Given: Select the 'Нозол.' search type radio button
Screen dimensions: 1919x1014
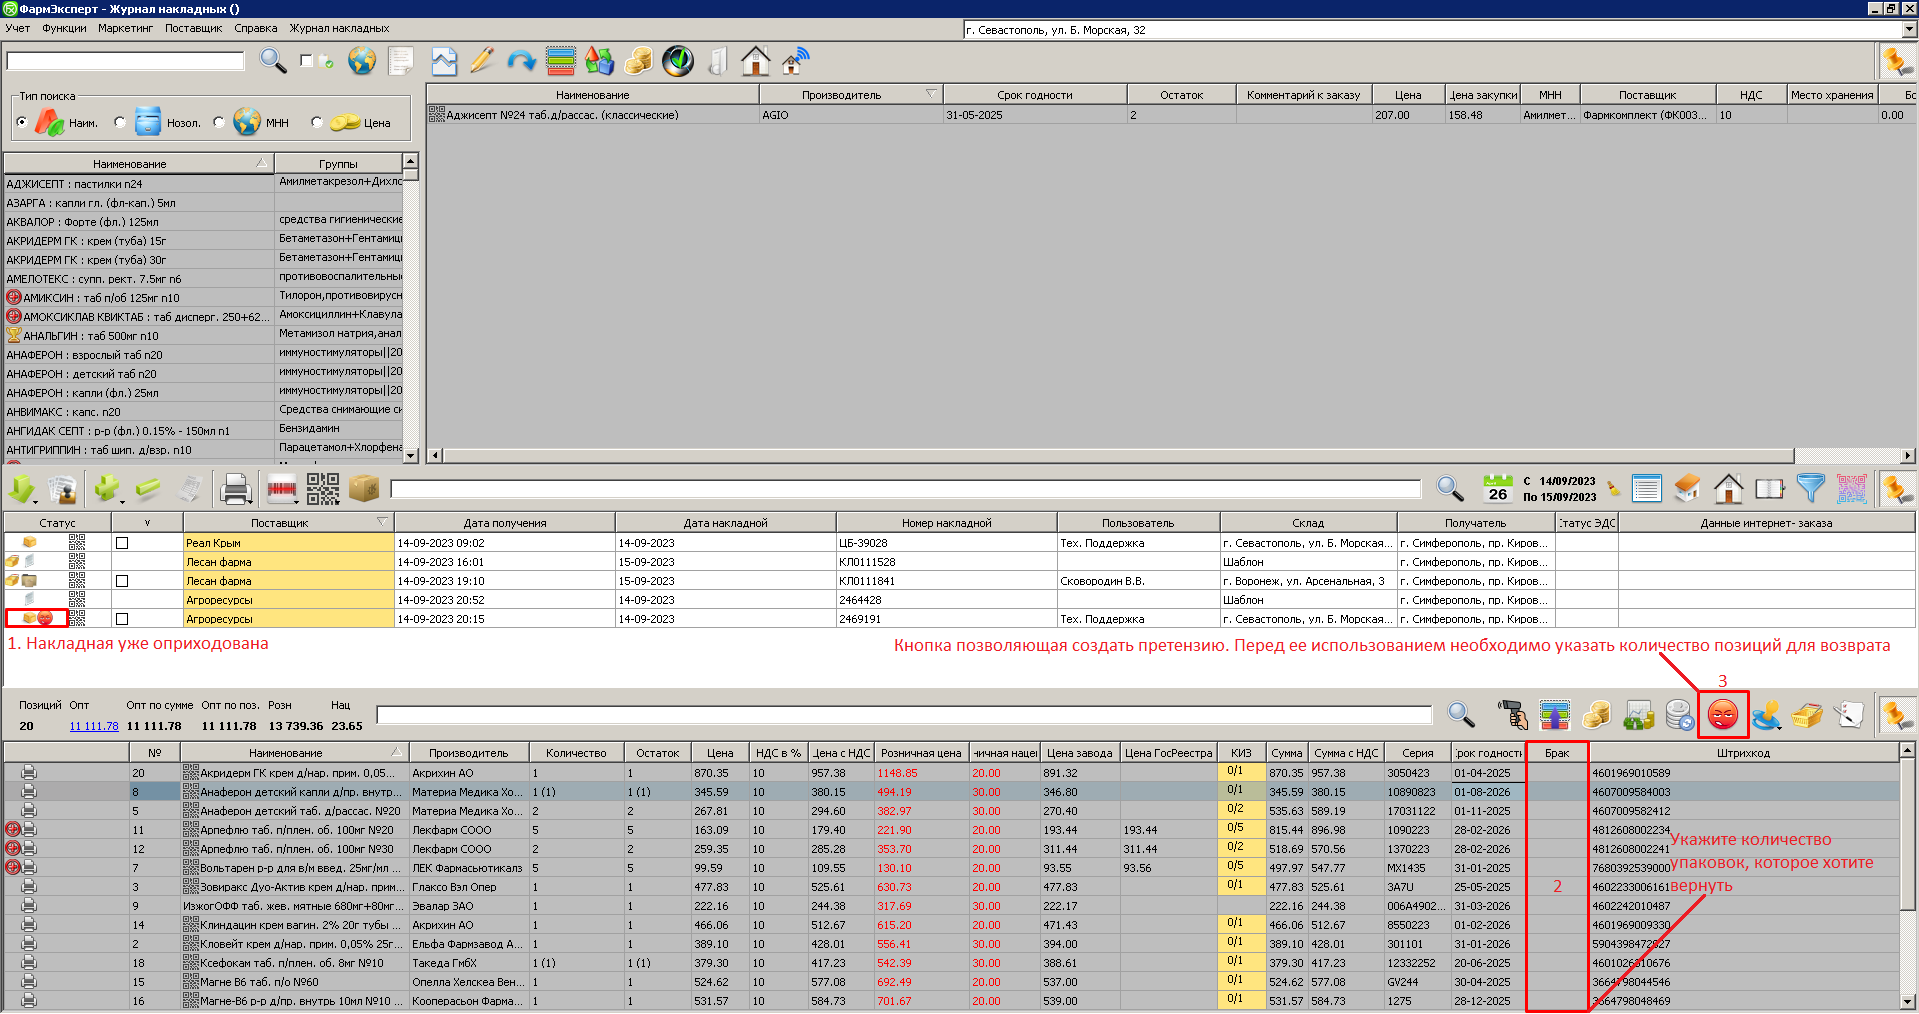Looking at the screenshot, I should (120, 123).
